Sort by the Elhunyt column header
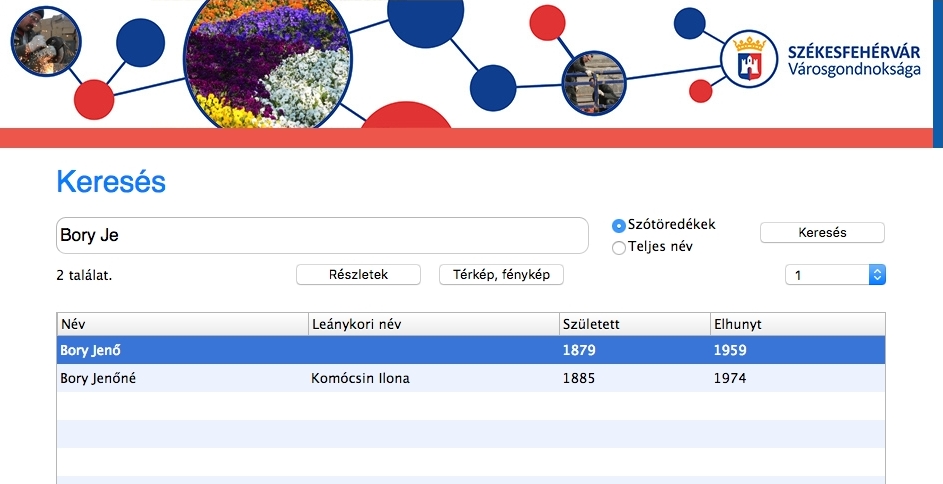This screenshot has height=484, width=943. tap(796, 324)
